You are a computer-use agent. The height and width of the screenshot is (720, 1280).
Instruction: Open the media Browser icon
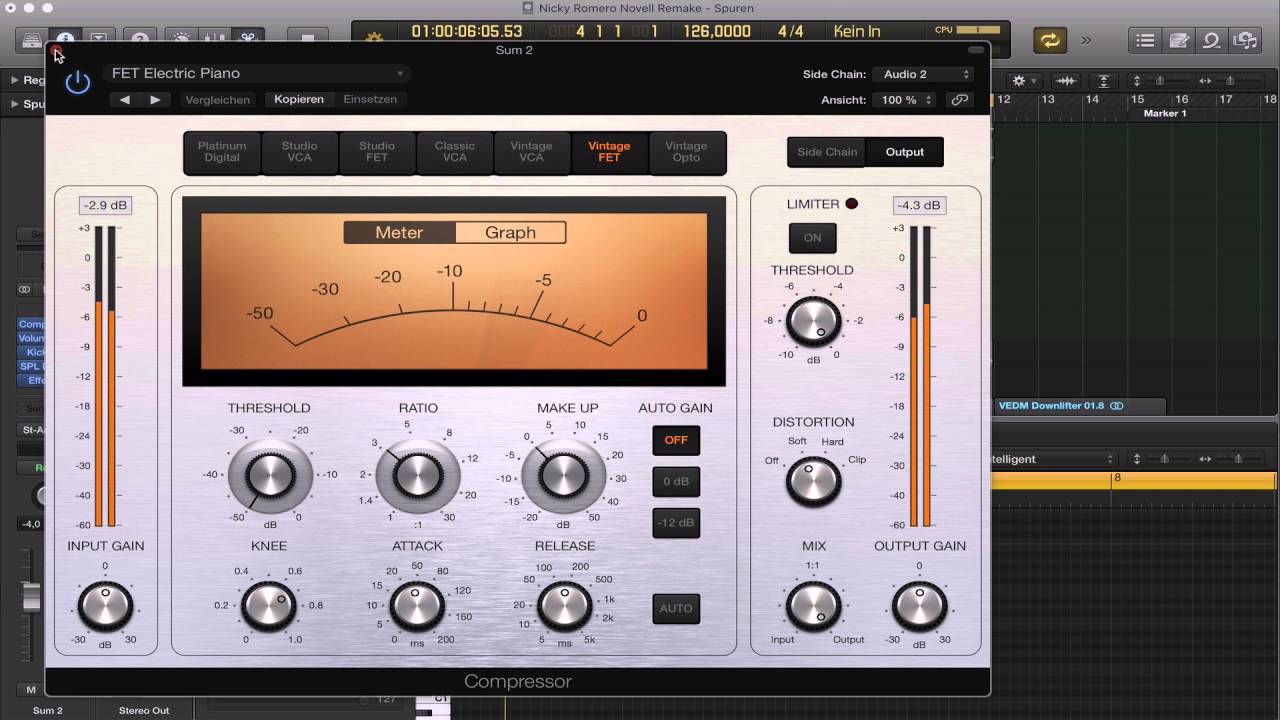(x=1245, y=40)
